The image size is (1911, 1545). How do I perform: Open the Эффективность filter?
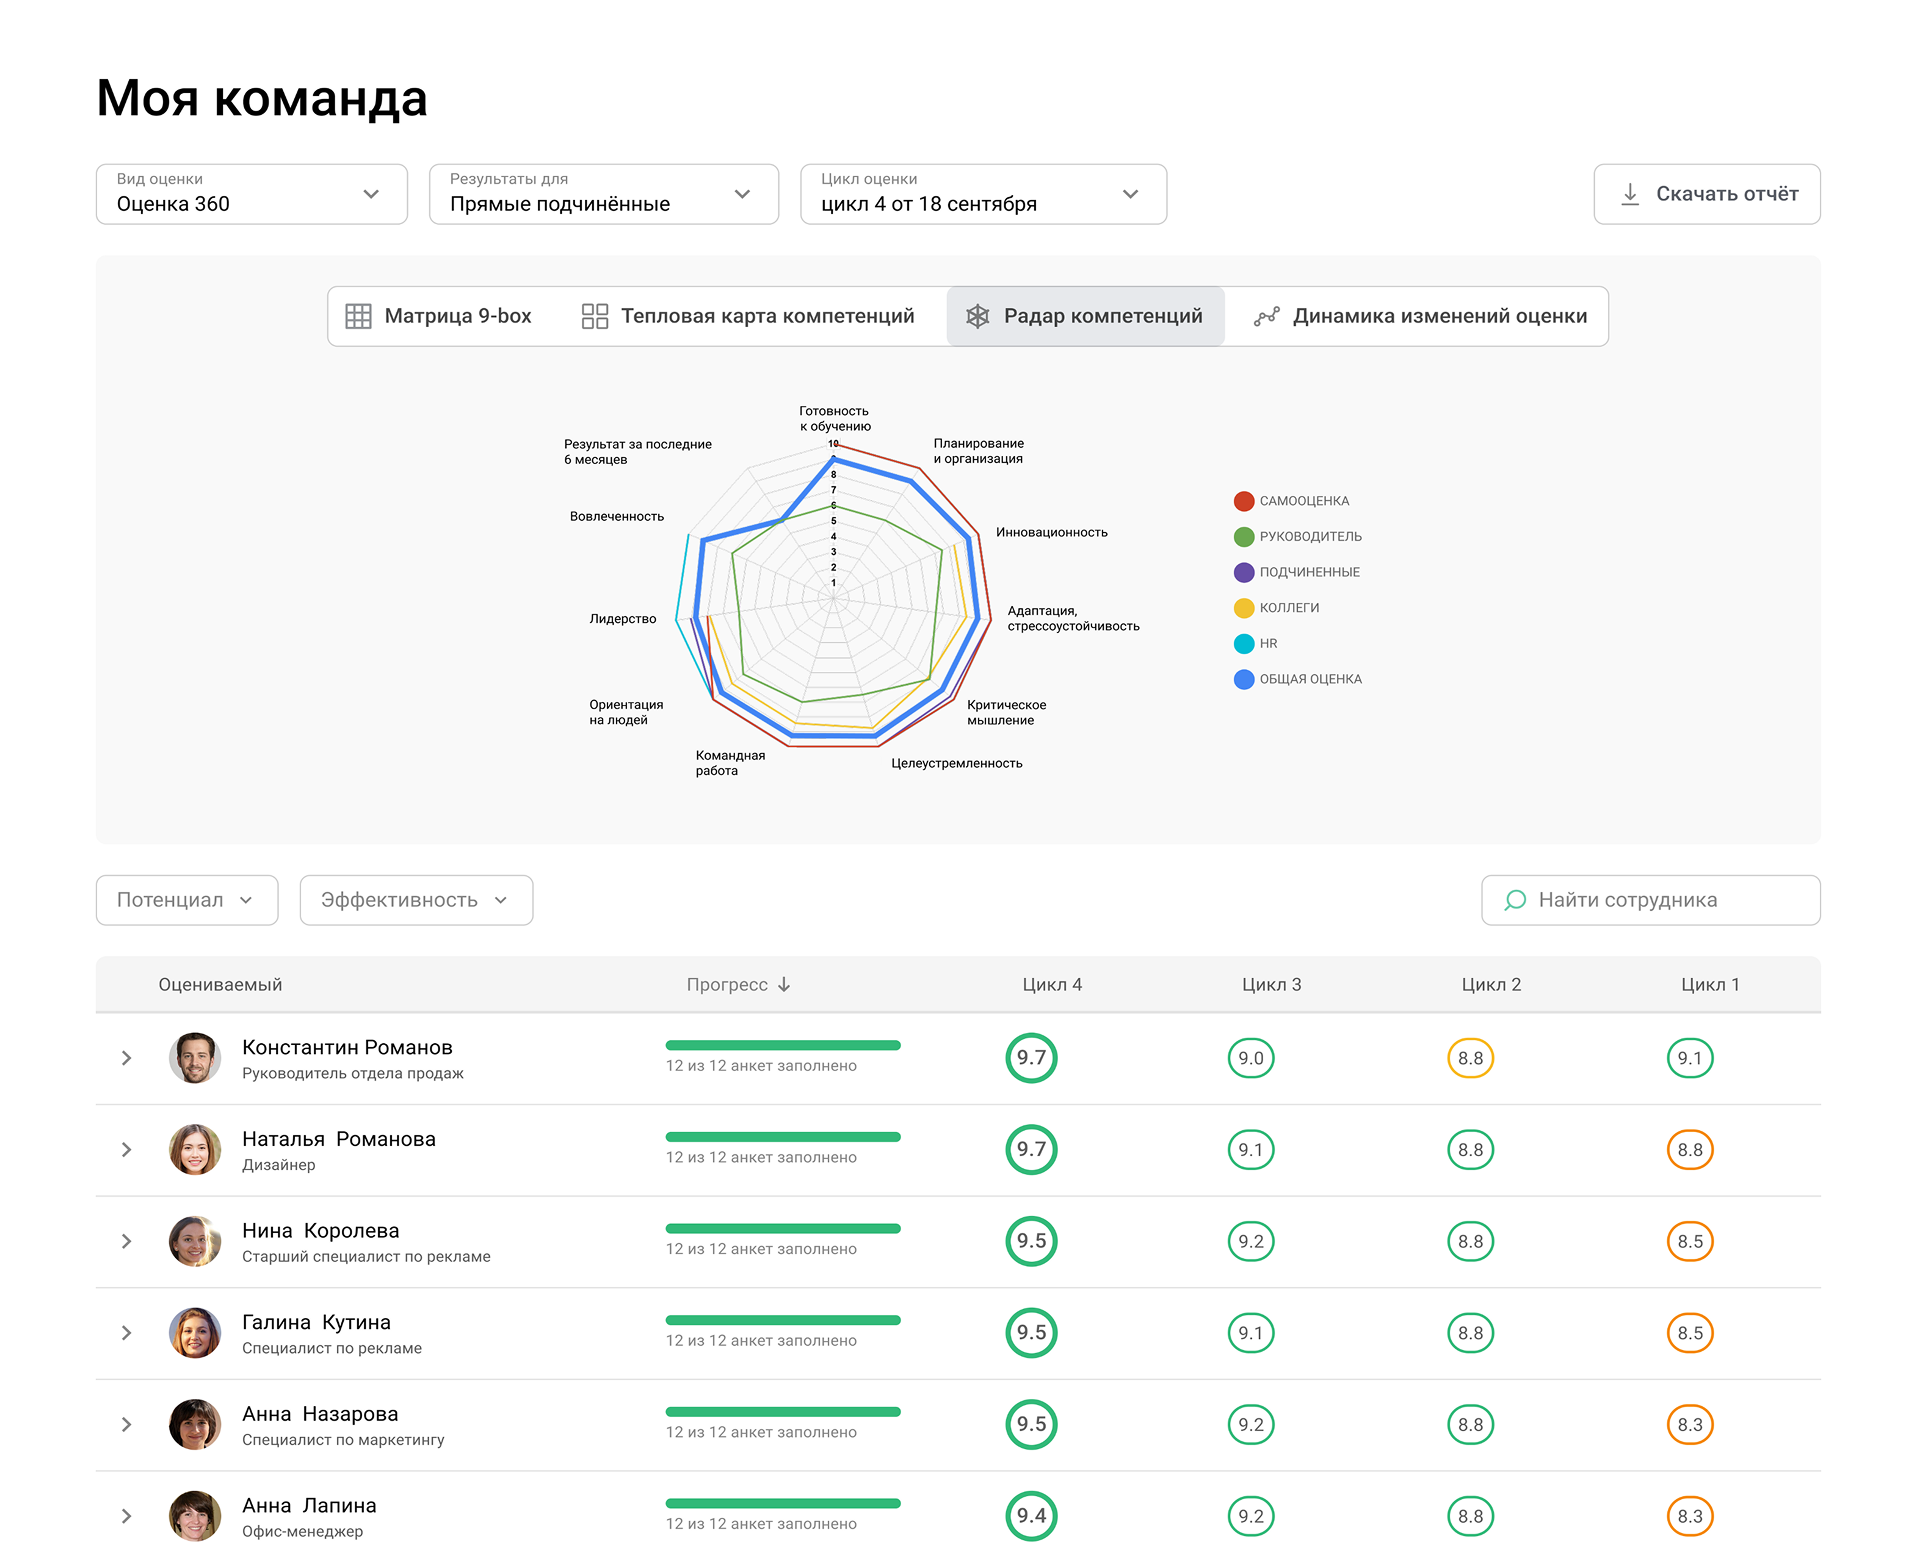(x=416, y=900)
